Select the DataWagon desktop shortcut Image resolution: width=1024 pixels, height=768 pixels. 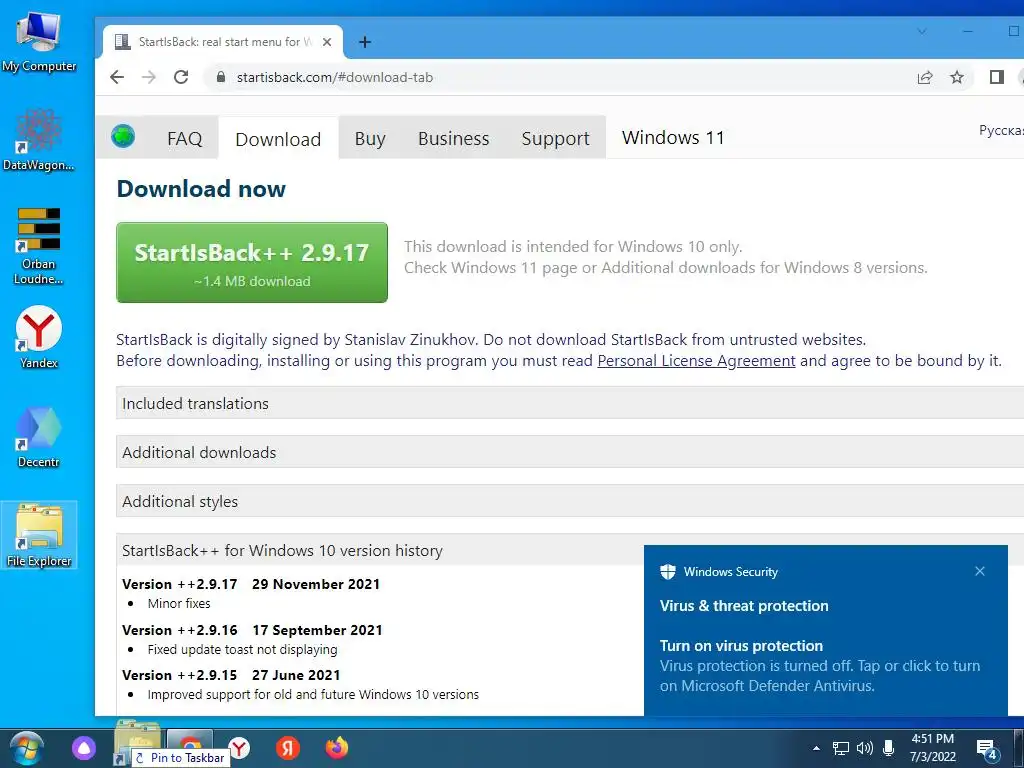39,140
